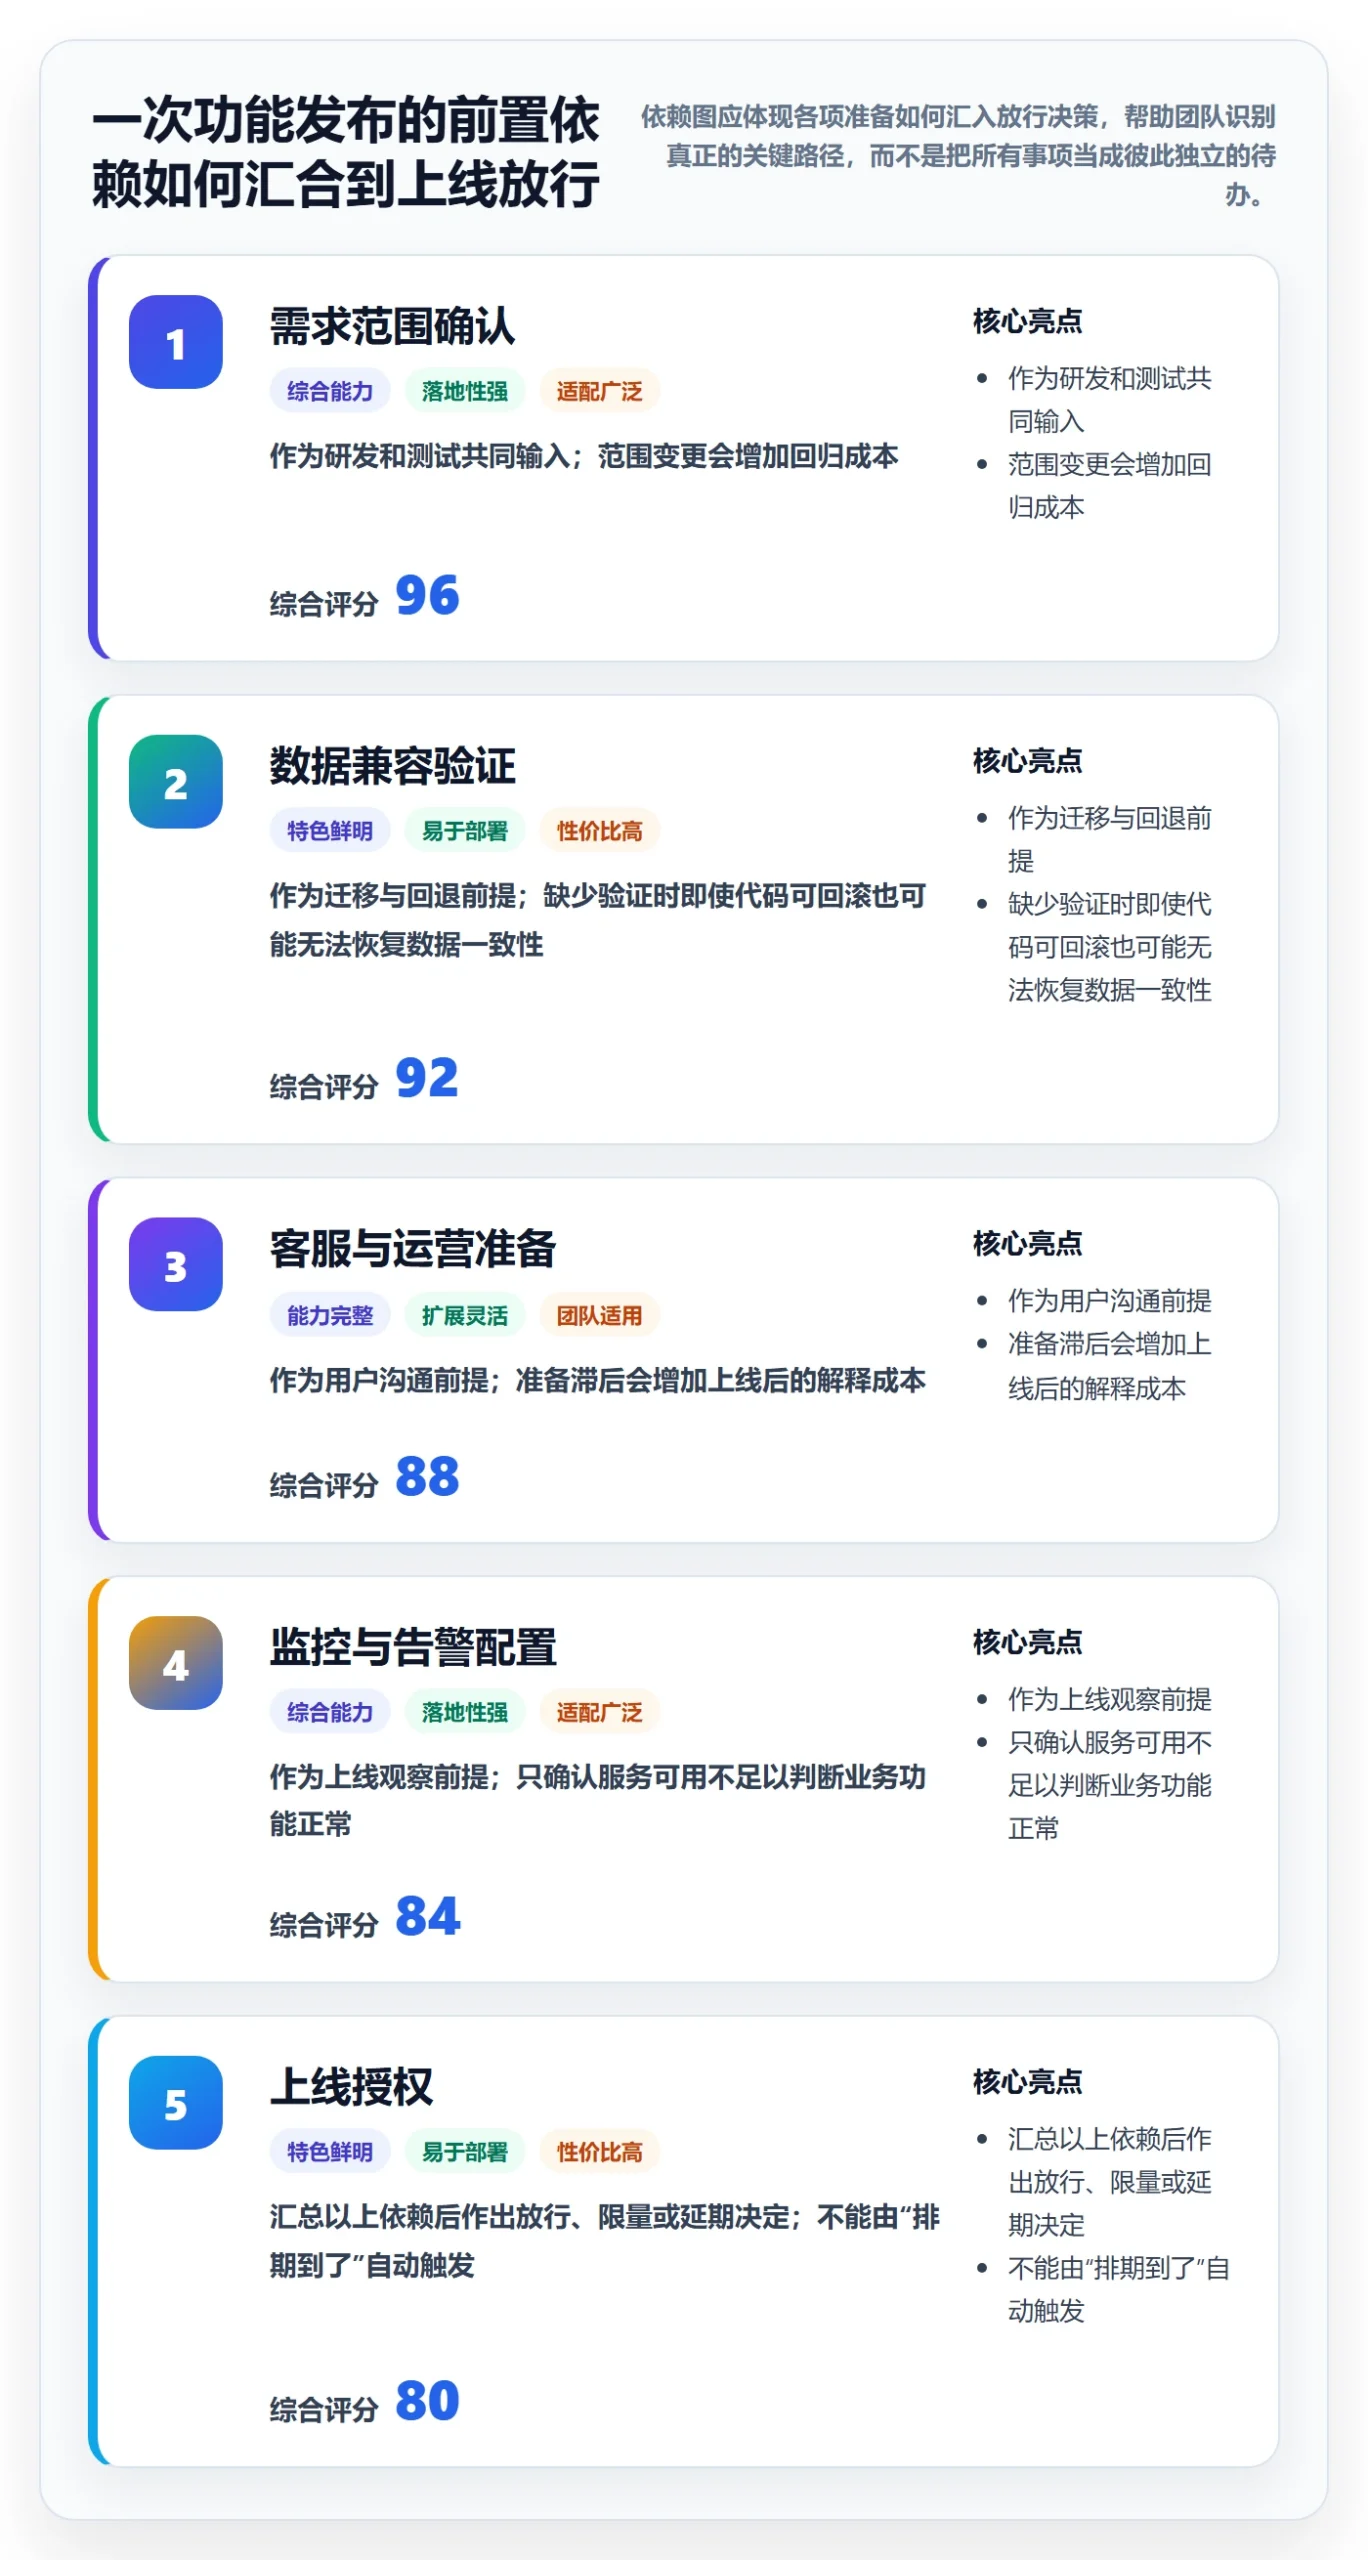Screen dimensions: 1368x2560
Task: Click 适配广泛 tag in 监控与告警配置 card
Action: [600, 1712]
